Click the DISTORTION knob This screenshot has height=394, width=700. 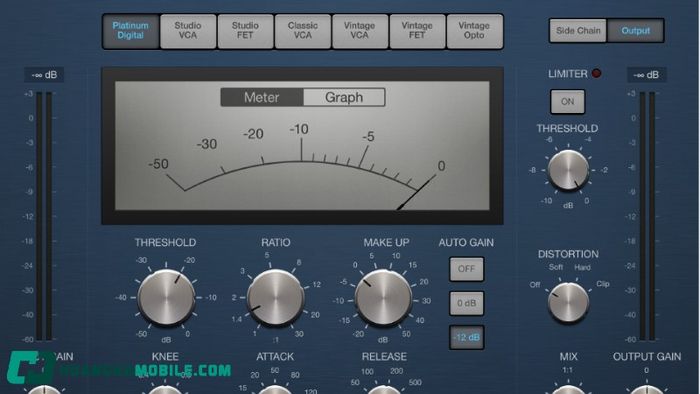click(568, 303)
